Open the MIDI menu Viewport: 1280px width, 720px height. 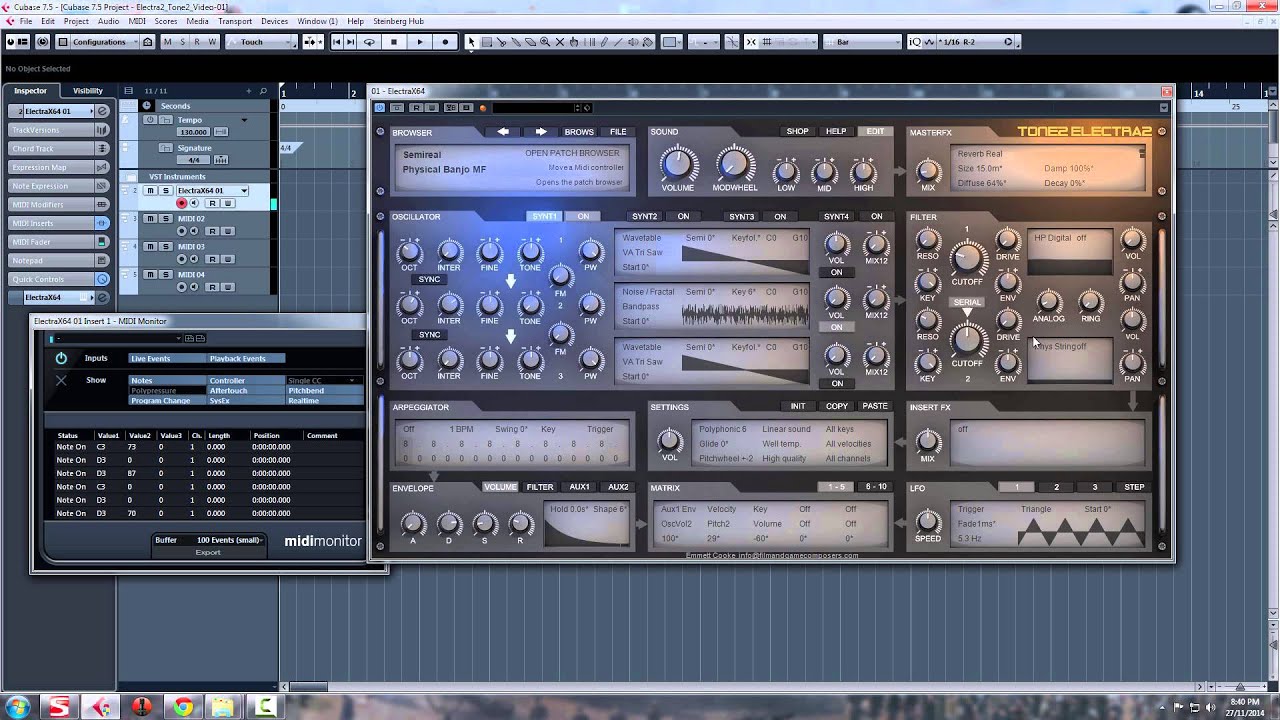[x=137, y=21]
